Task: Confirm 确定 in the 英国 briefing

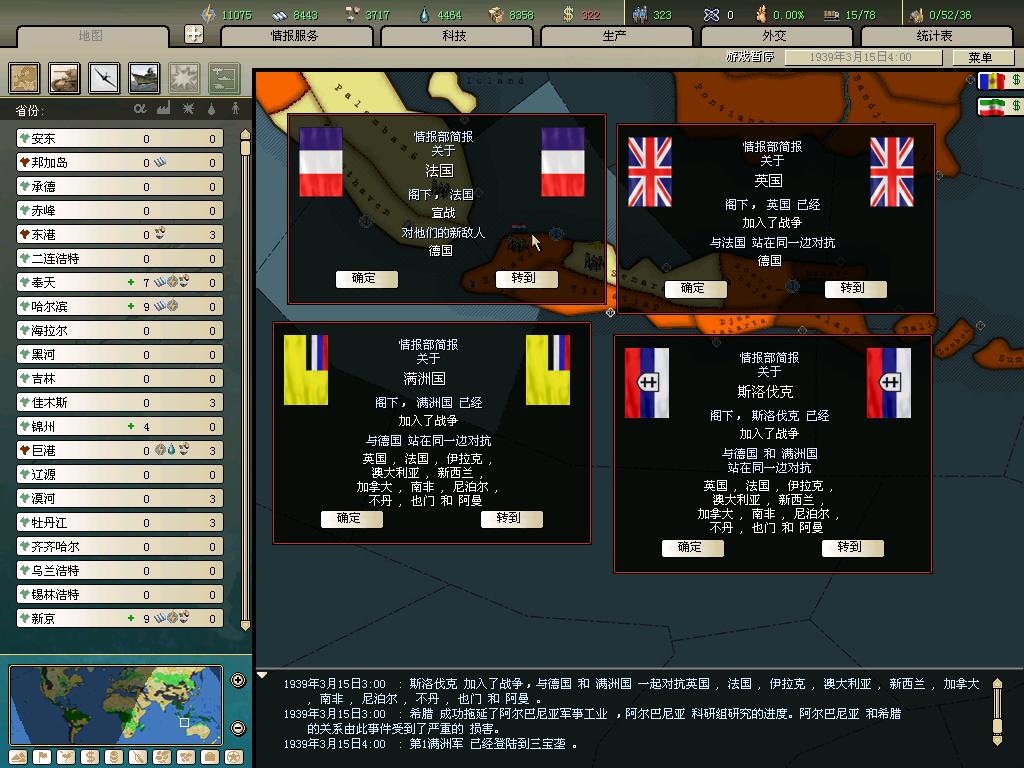Action: [695, 289]
